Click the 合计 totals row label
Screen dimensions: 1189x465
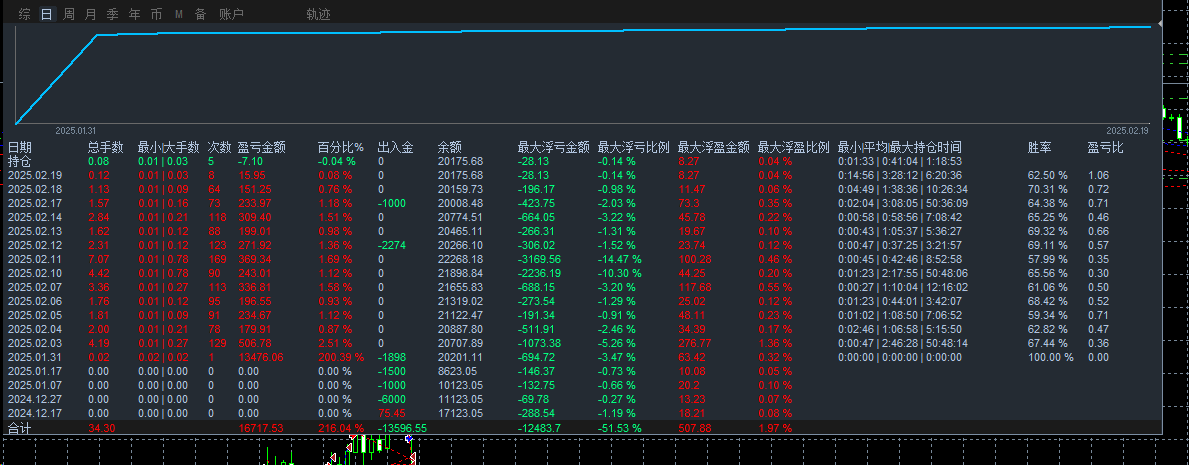20,428
